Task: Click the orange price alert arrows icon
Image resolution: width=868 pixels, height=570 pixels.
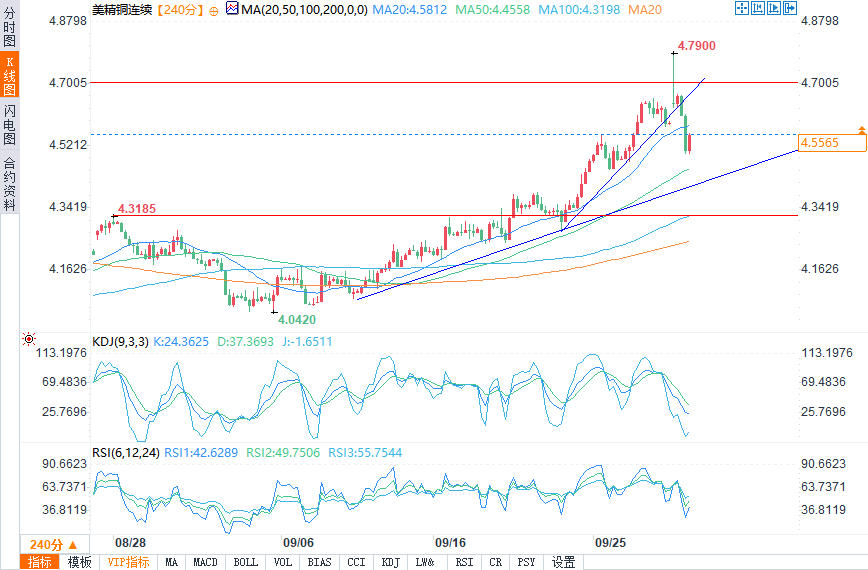Action: pyautogui.click(x=861, y=130)
